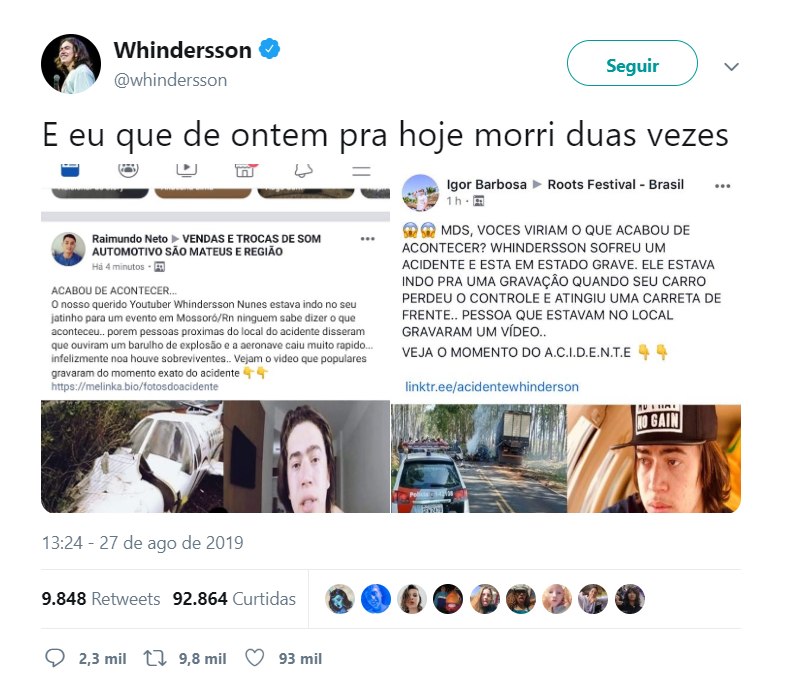The height and width of the screenshot is (687, 788).
Task: Click the @whindersson handle
Action: click(x=170, y=80)
